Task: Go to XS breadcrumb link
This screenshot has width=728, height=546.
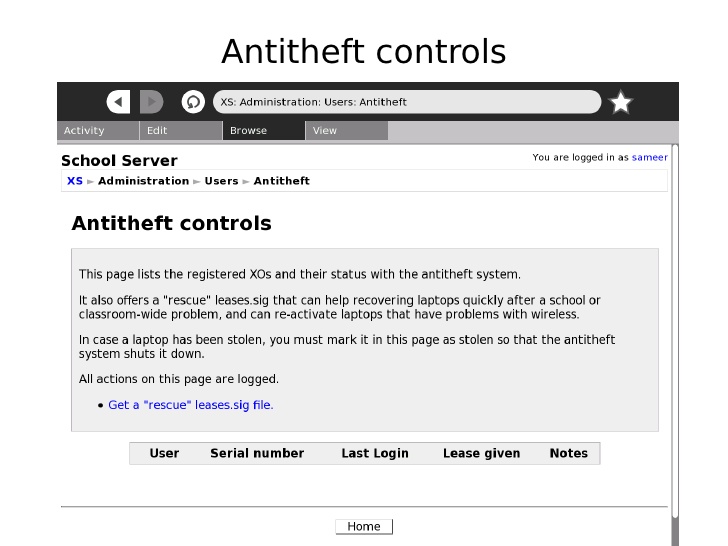Action: [x=75, y=181]
